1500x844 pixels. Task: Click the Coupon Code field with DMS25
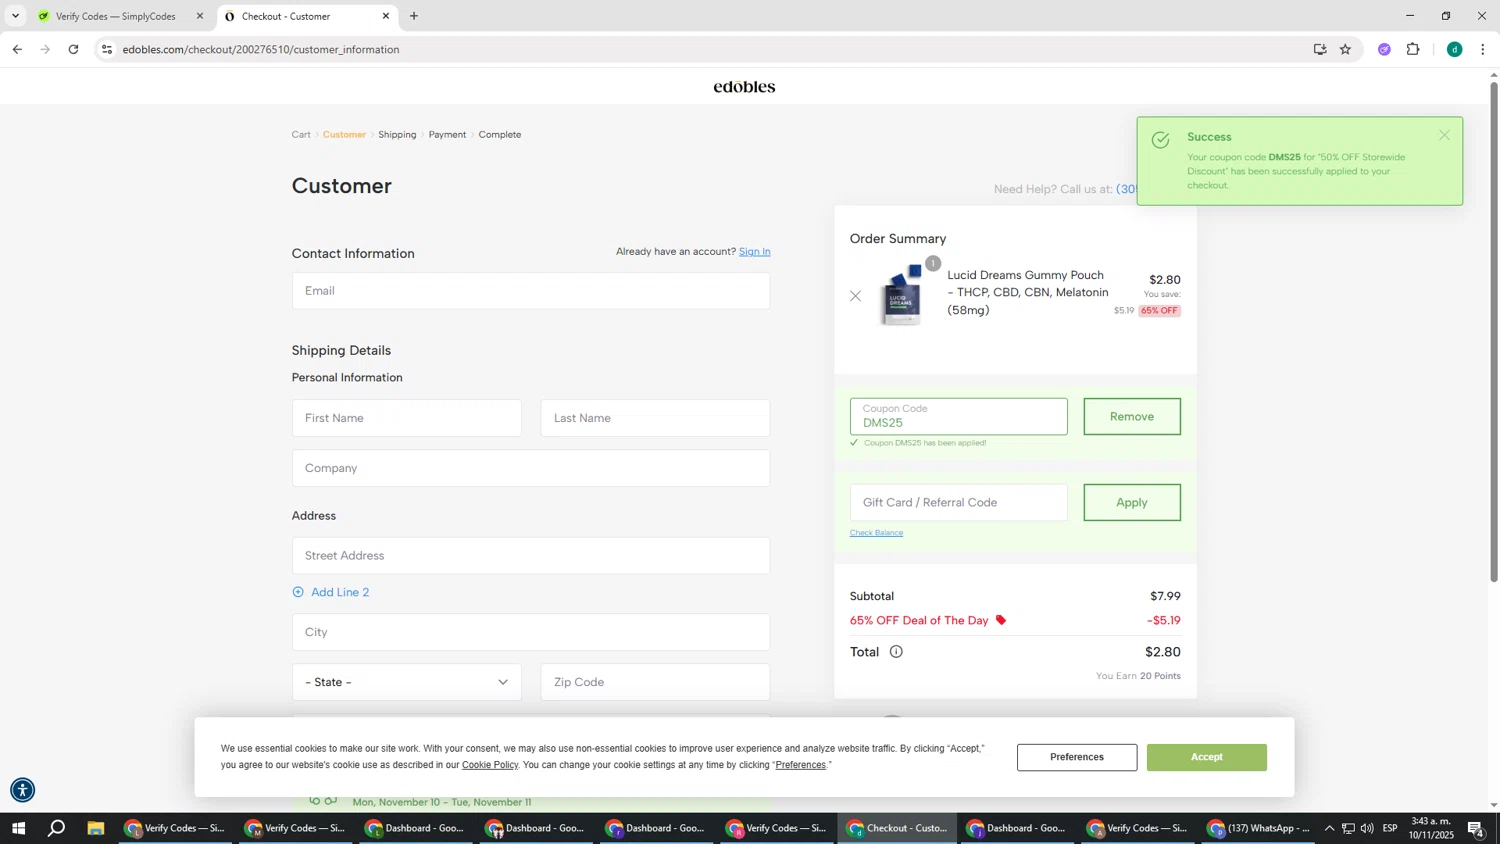tap(959, 417)
